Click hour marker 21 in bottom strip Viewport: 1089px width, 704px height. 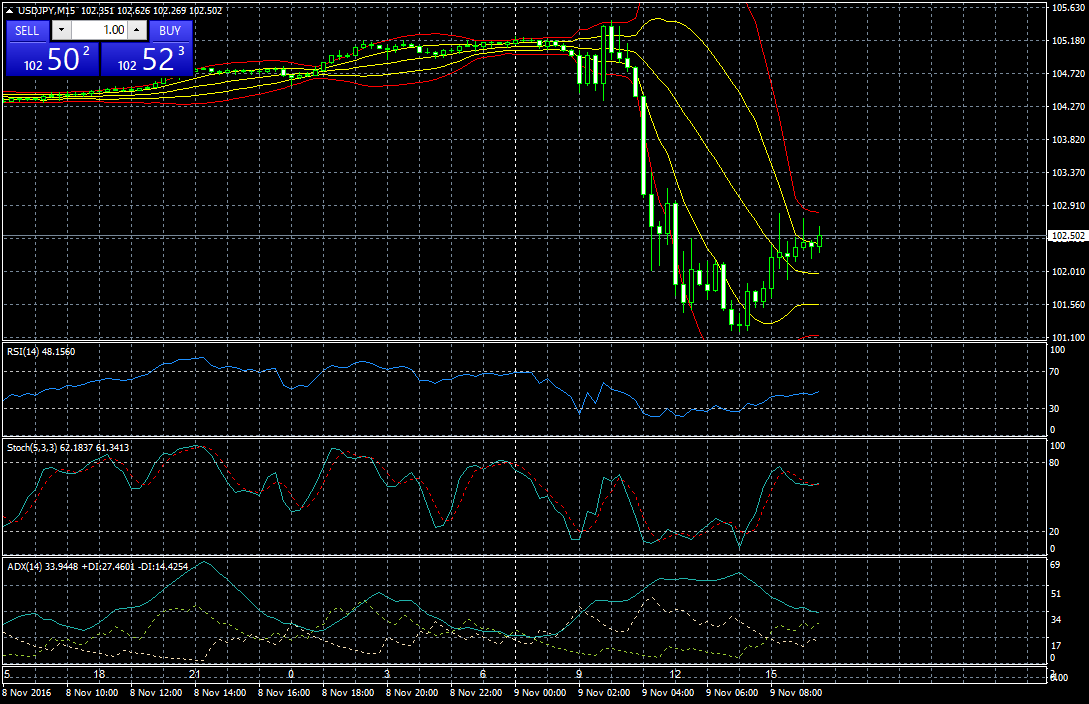tap(194, 675)
